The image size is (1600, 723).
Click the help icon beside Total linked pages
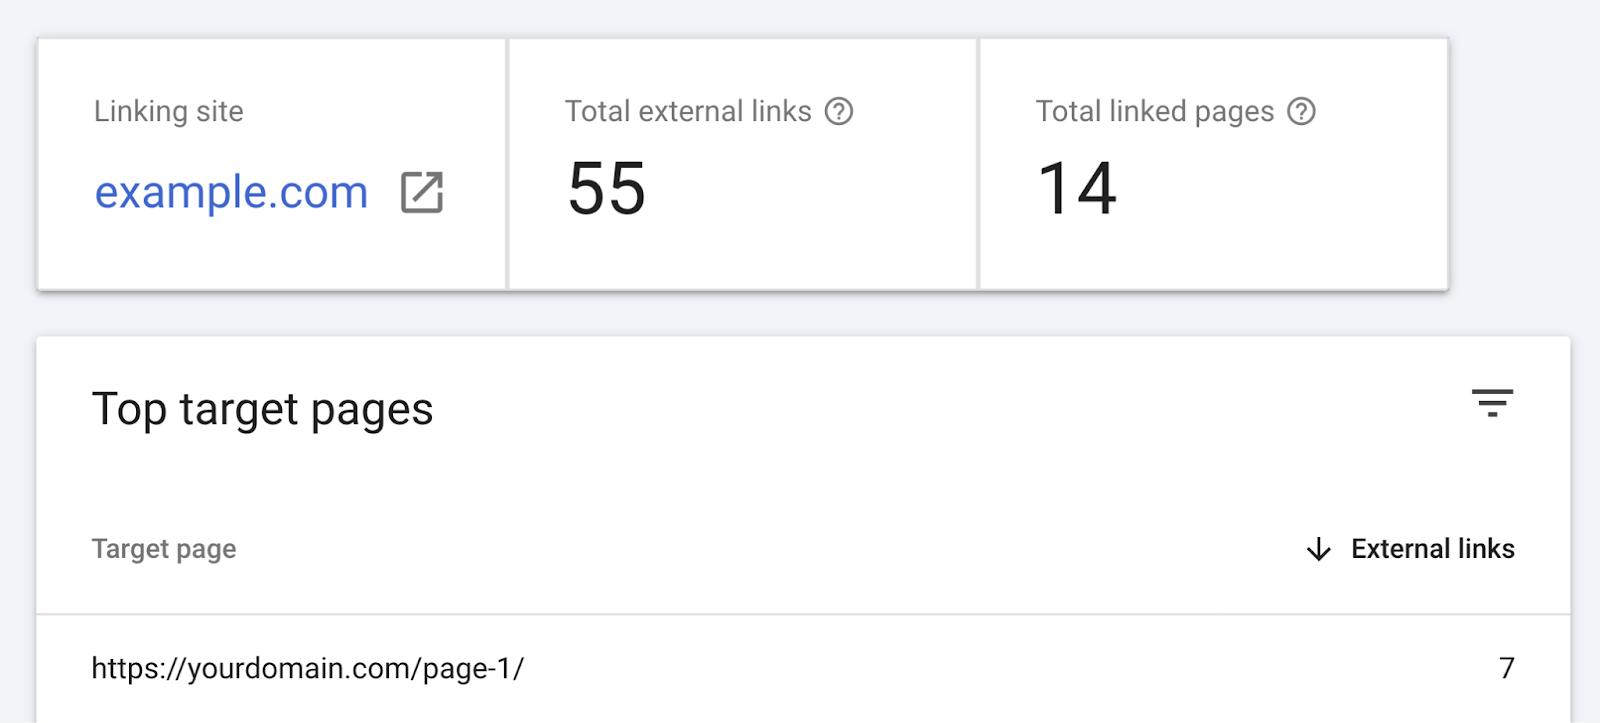(x=1302, y=111)
